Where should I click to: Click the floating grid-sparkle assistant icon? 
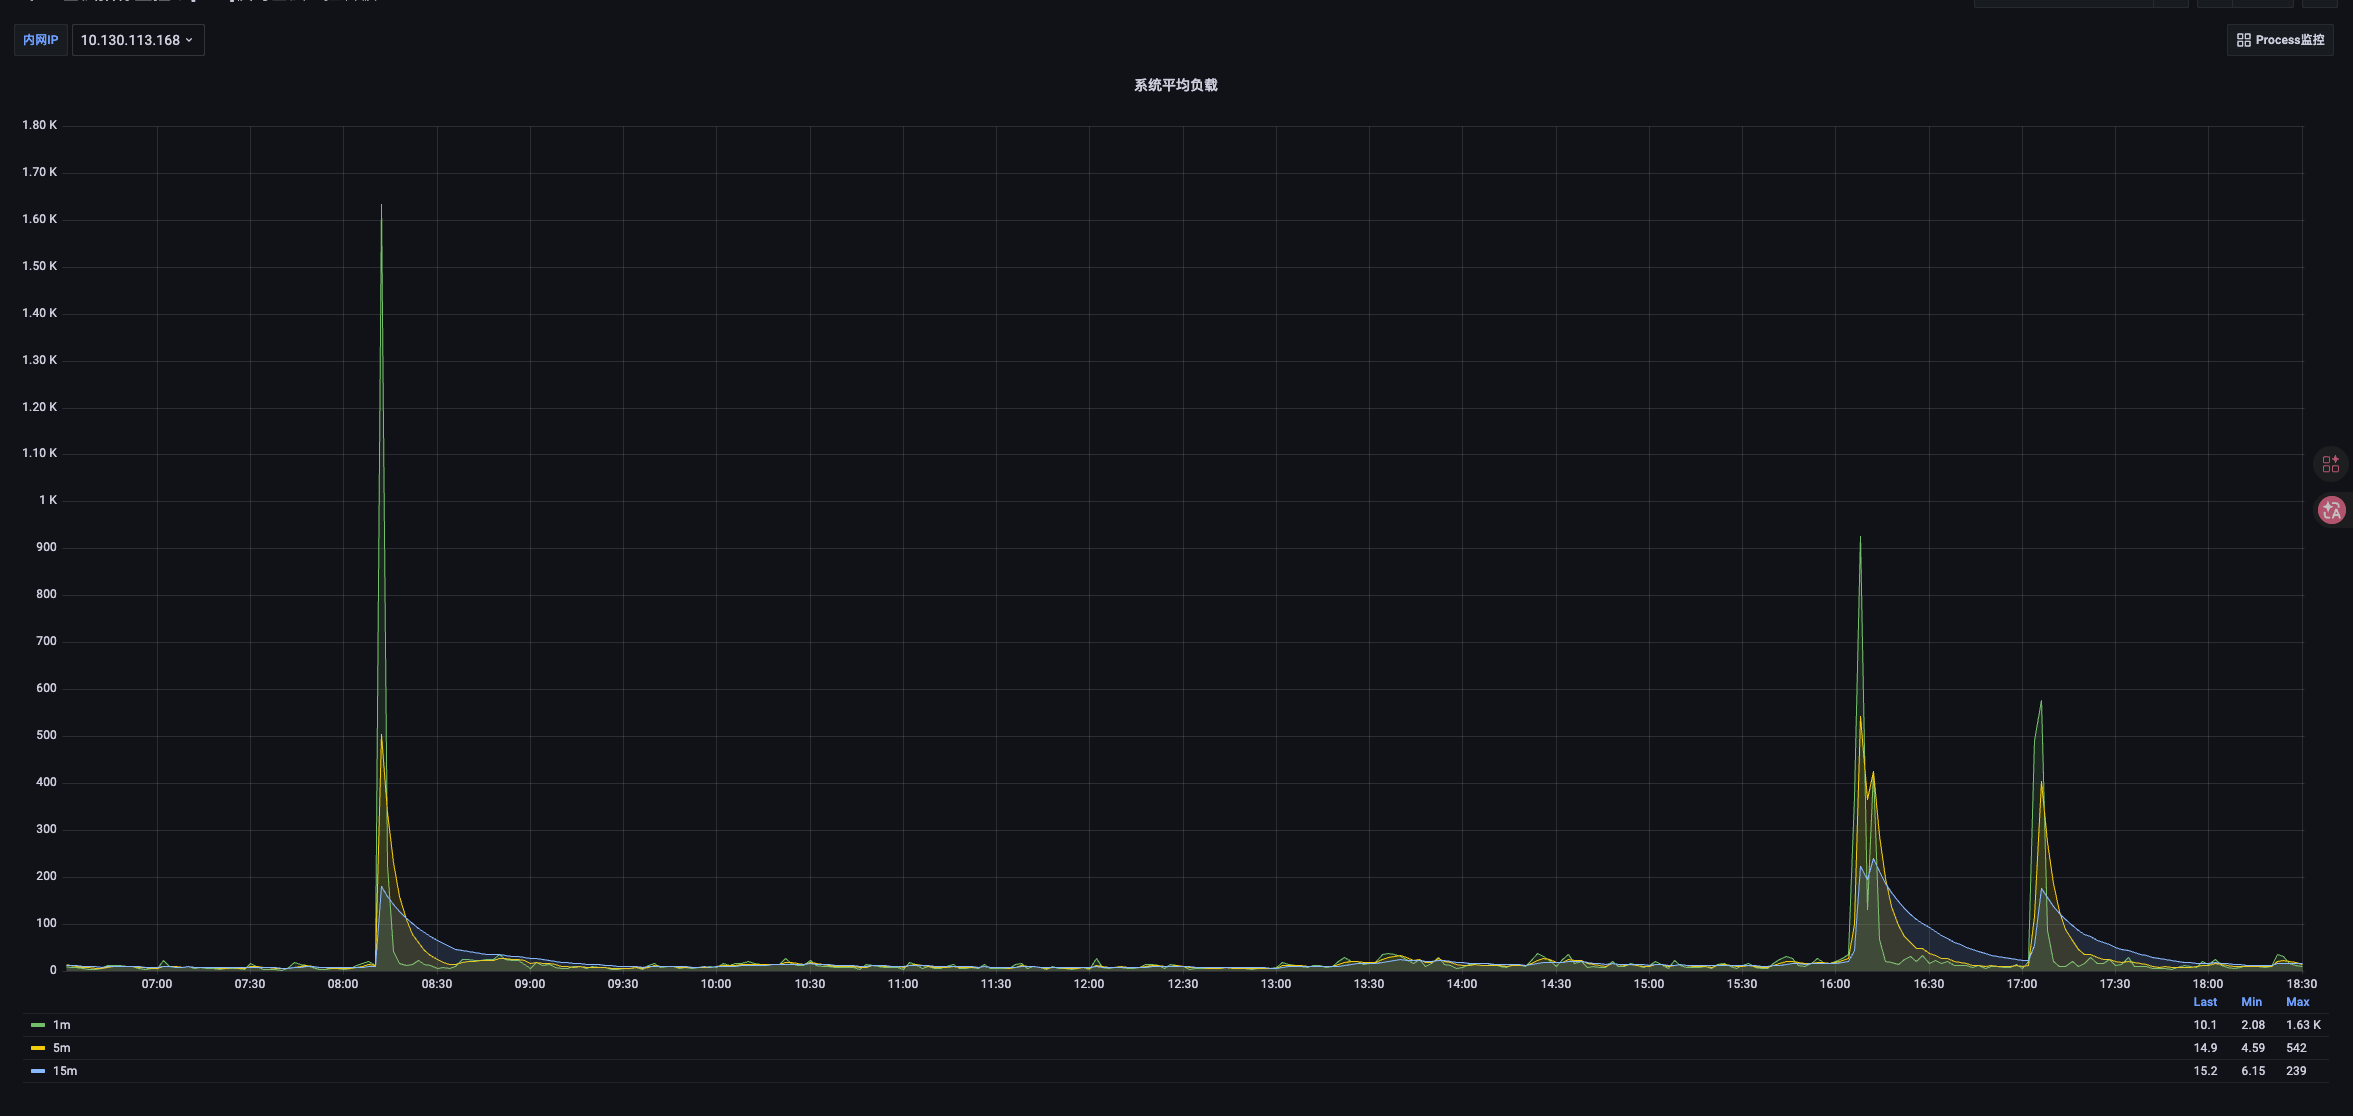[2331, 464]
